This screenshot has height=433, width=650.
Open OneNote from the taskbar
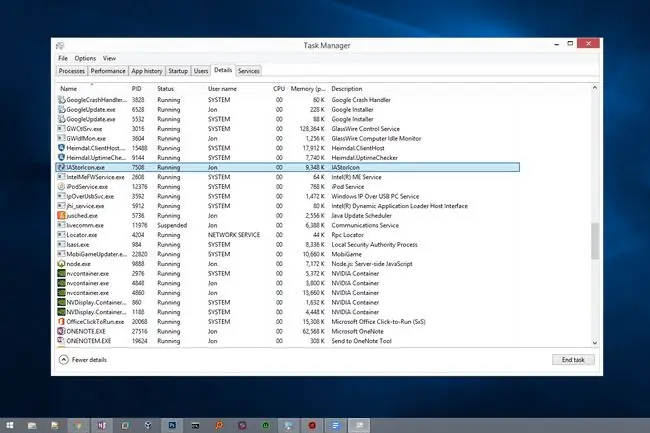tap(102, 425)
